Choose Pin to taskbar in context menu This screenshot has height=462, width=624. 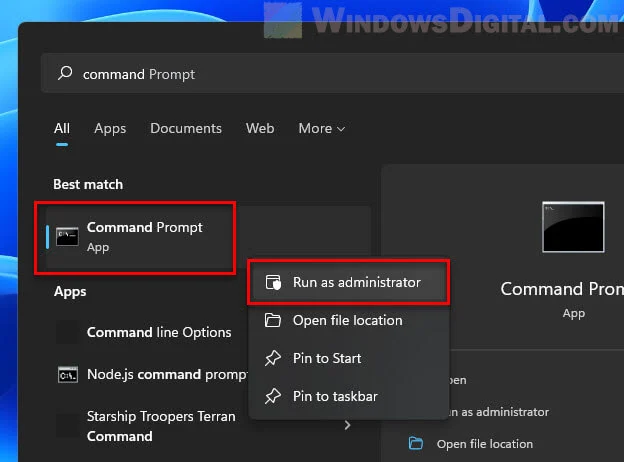pos(349,396)
